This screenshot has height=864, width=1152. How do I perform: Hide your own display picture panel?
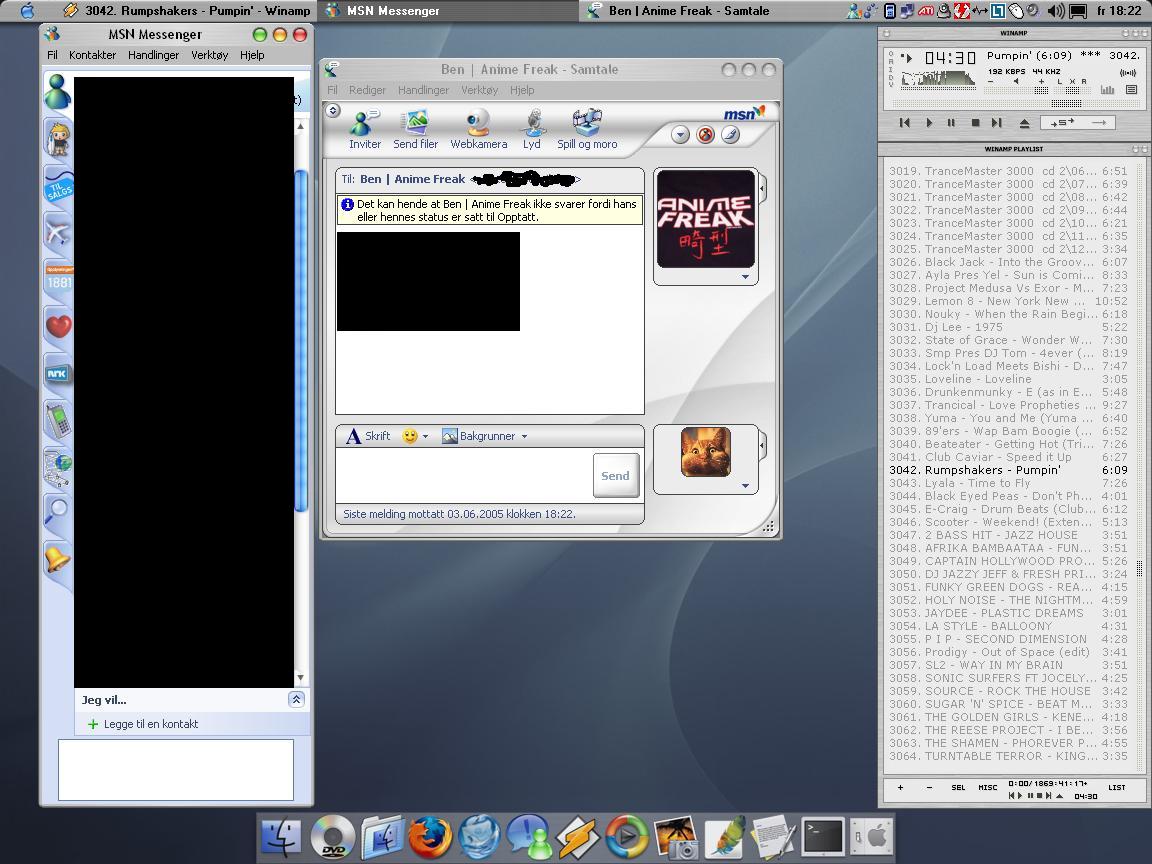point(763,445)
